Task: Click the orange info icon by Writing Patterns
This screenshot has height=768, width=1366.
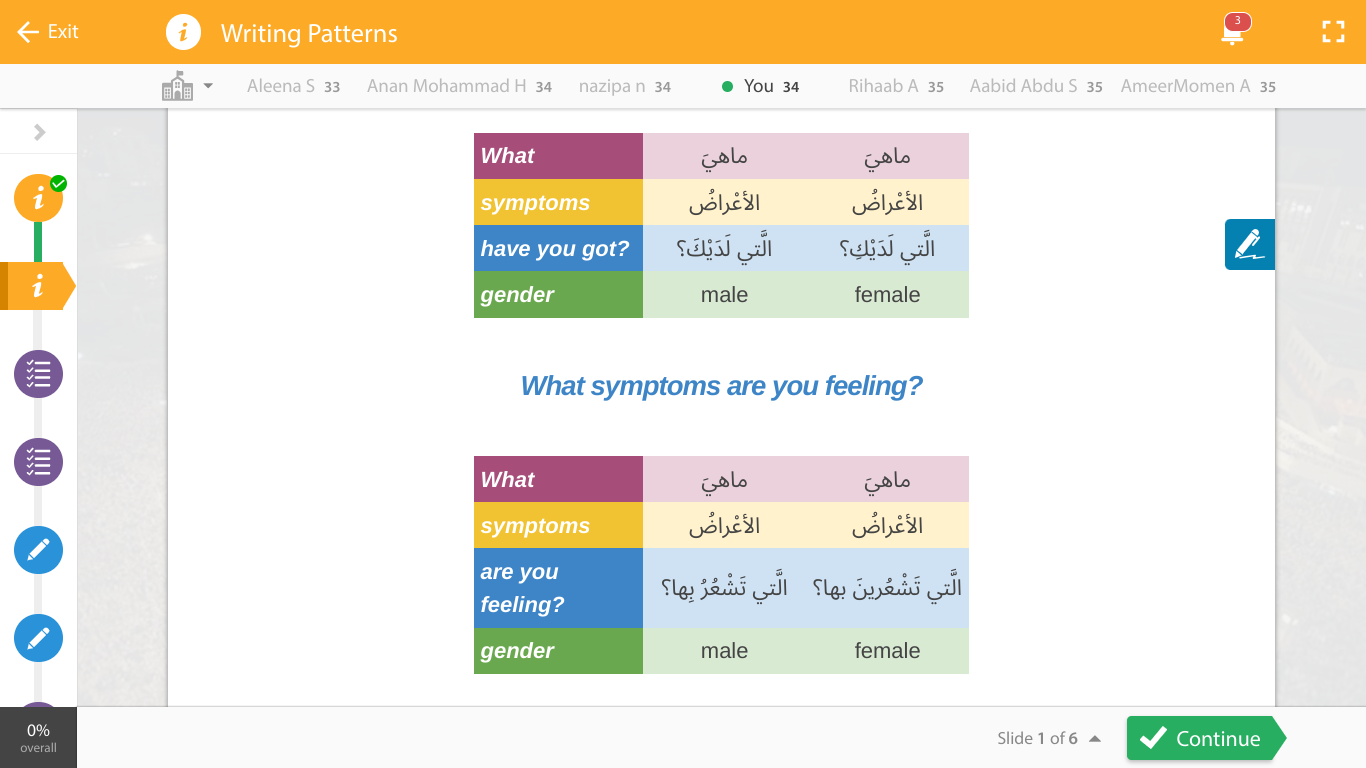Action: [x=183, y=32]
